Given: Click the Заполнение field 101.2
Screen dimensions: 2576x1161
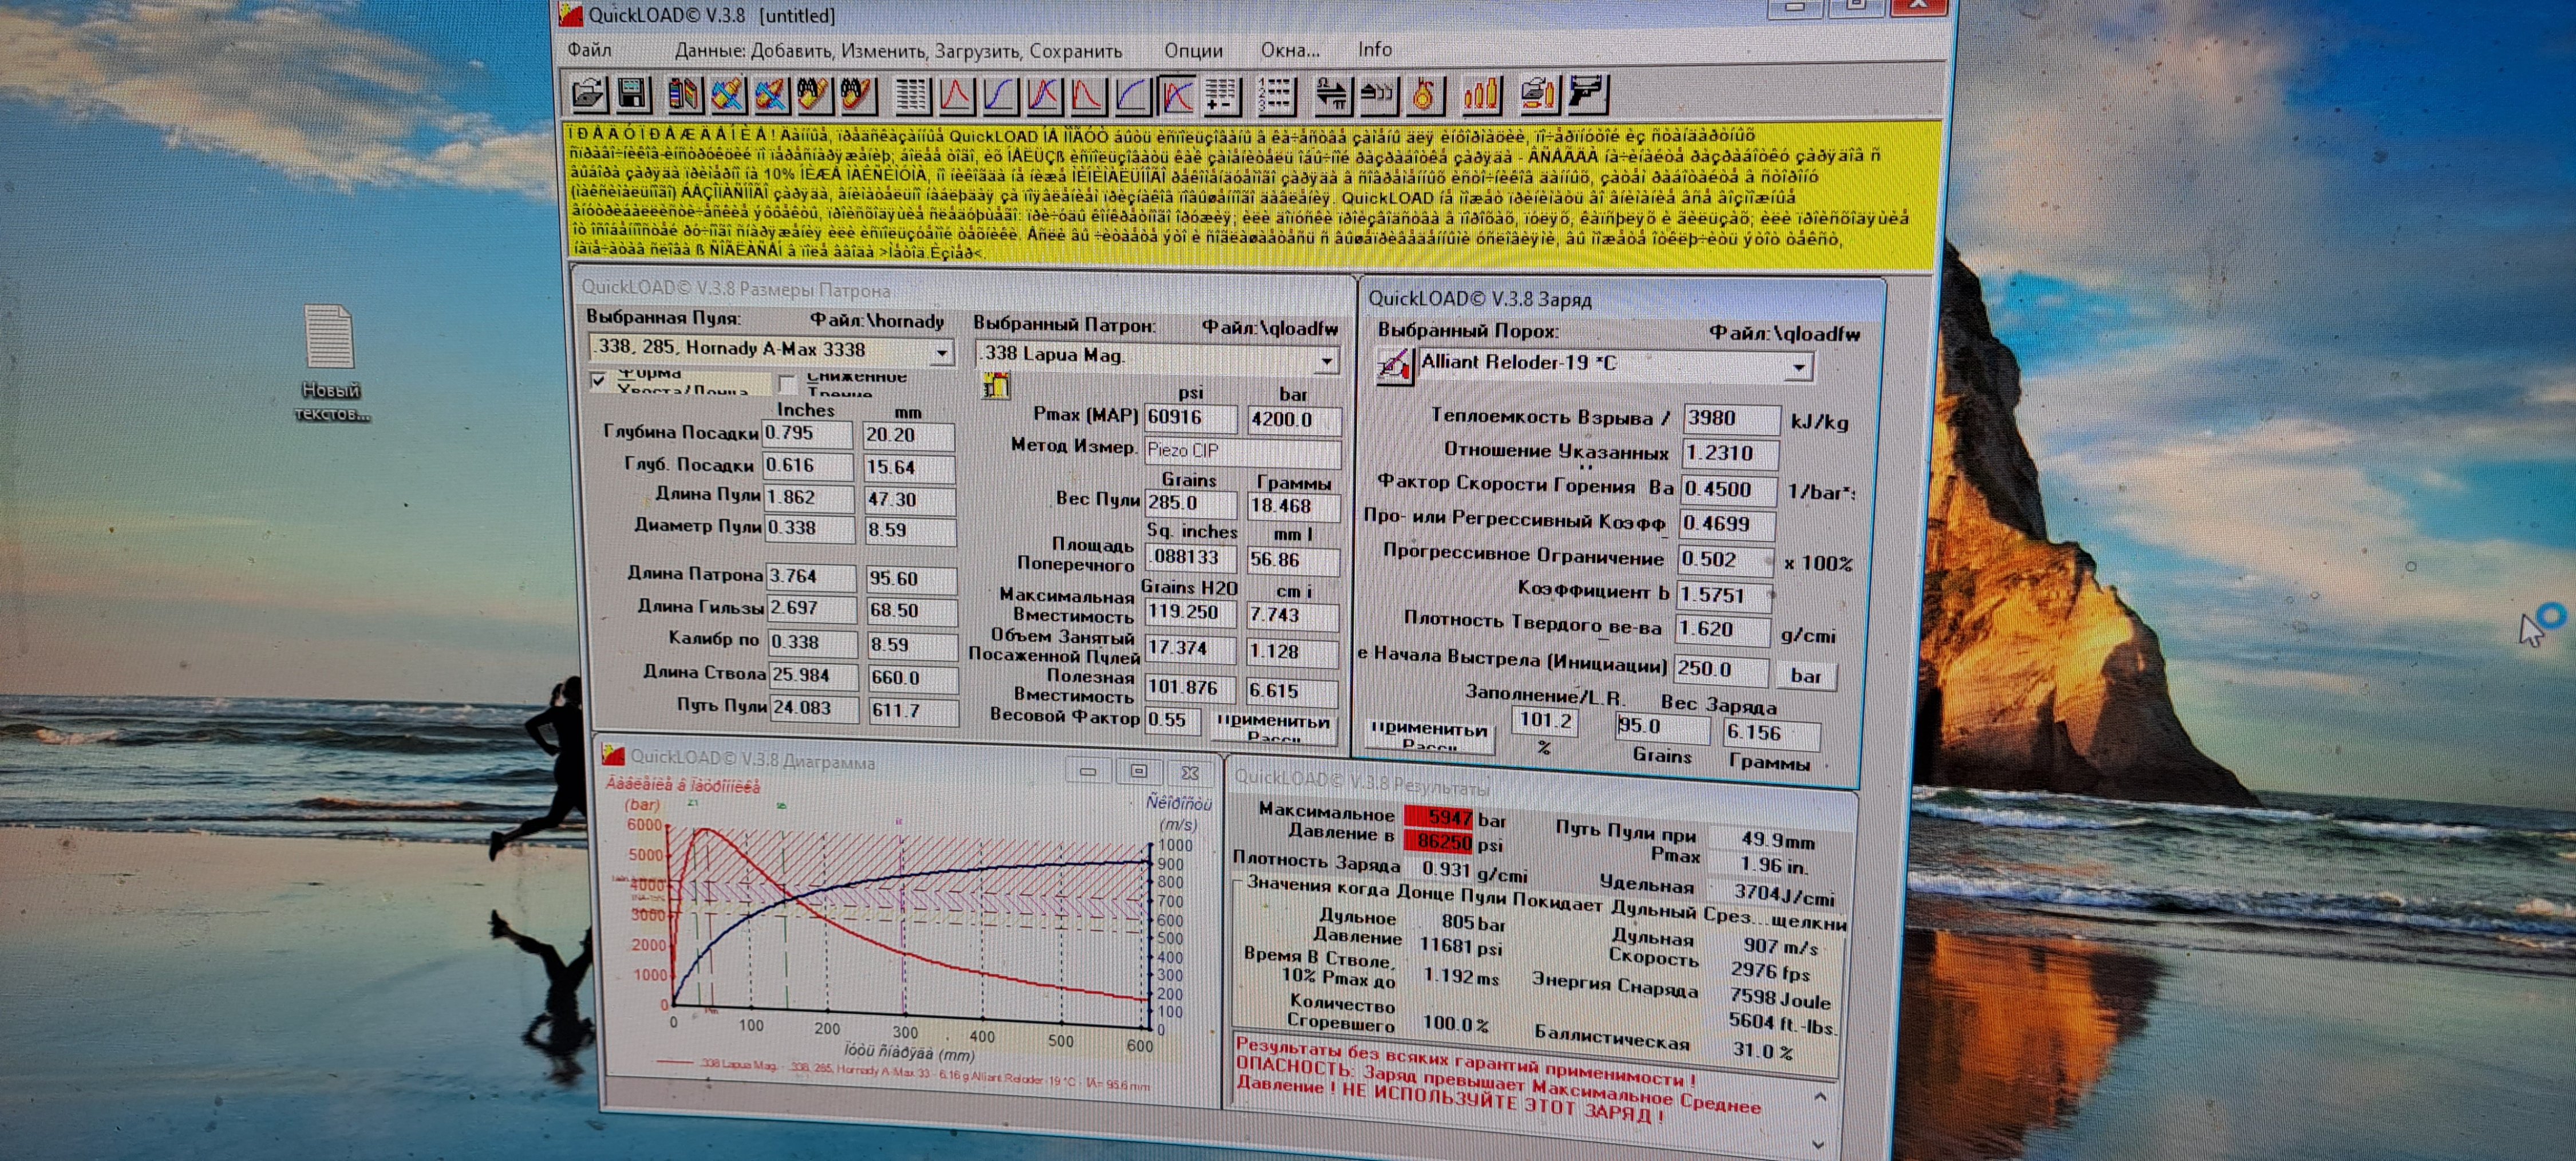Looking at the screenshot, I should (1544, 721).
